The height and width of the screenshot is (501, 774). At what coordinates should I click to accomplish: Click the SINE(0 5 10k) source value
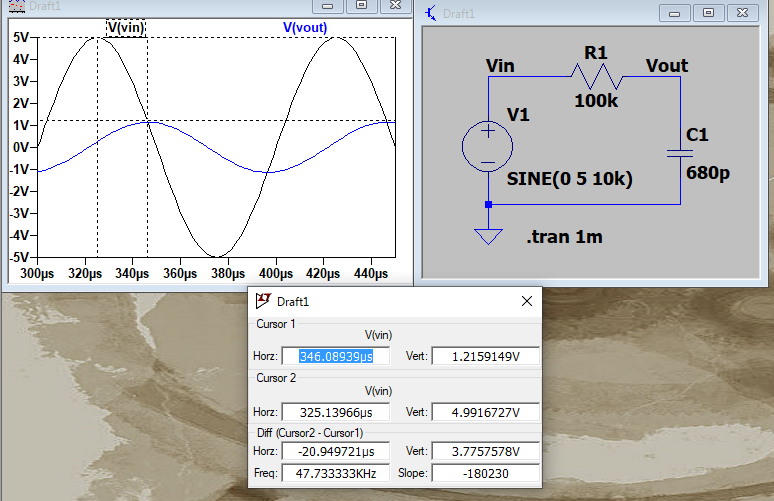[570, 179]
